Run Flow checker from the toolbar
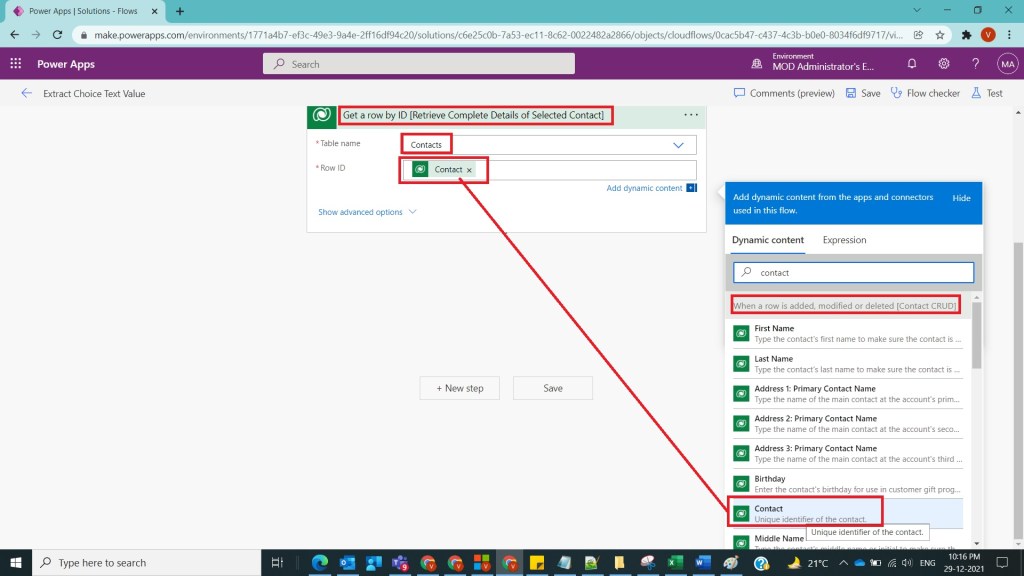The image size is (1024, 576). coord(925,93)
